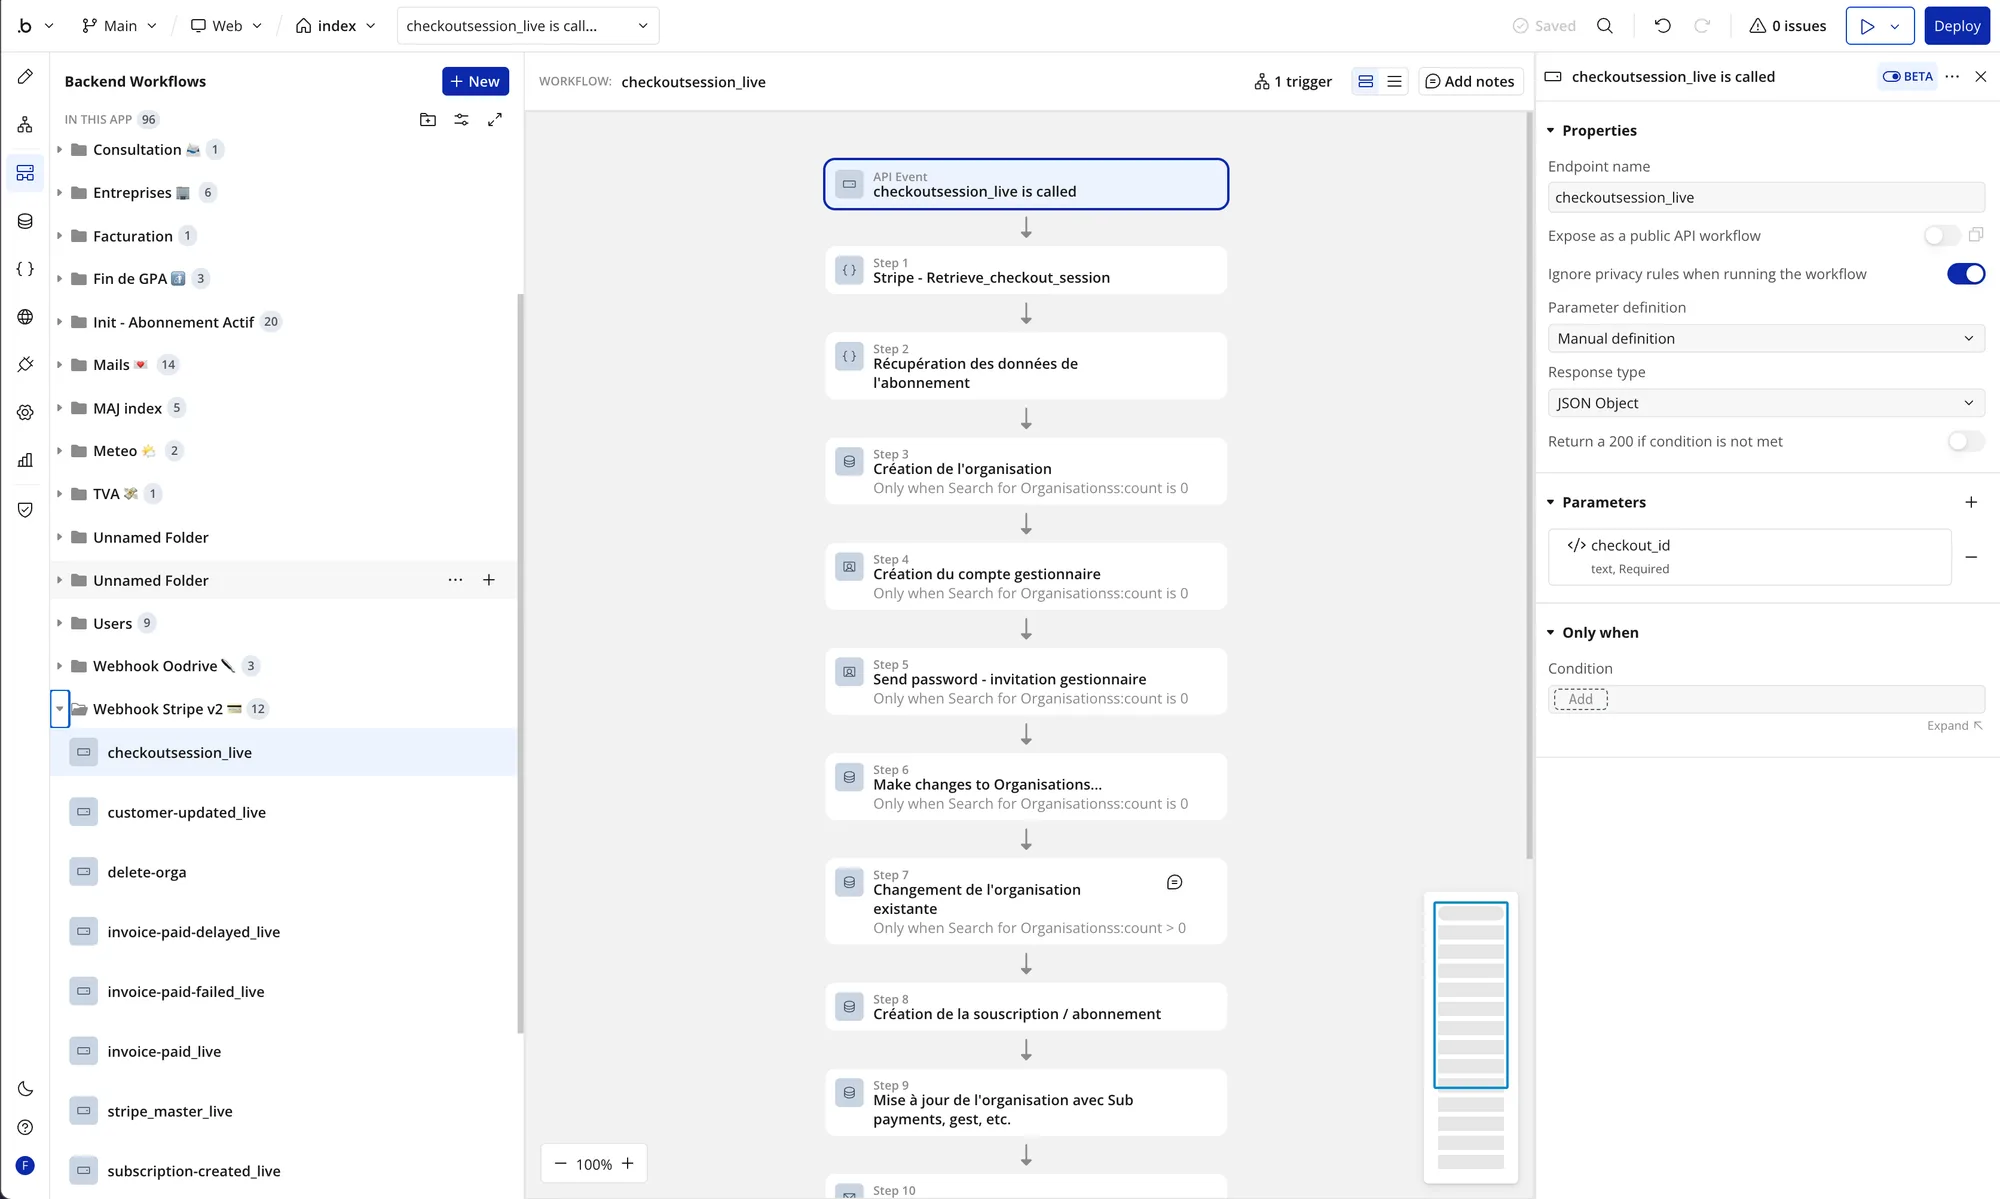Click the Endpoint name input field
This screenshot has height=1199, width=2000.
click(1765, 198)
